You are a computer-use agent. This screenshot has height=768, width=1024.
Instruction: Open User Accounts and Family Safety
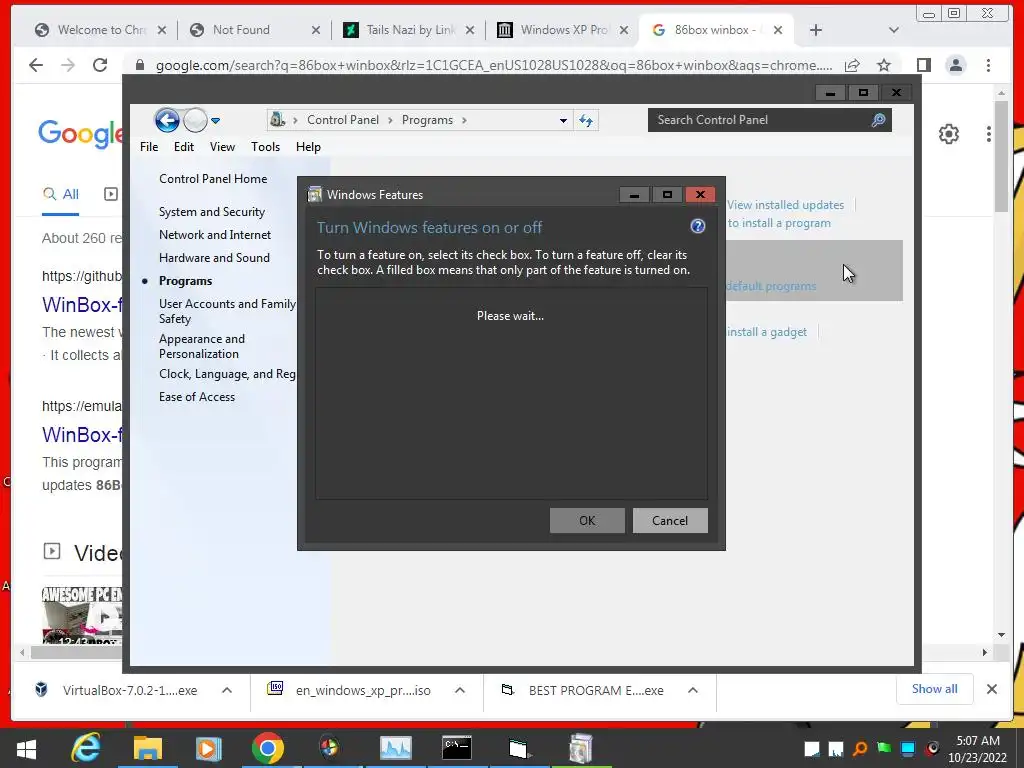click(227, 311)
